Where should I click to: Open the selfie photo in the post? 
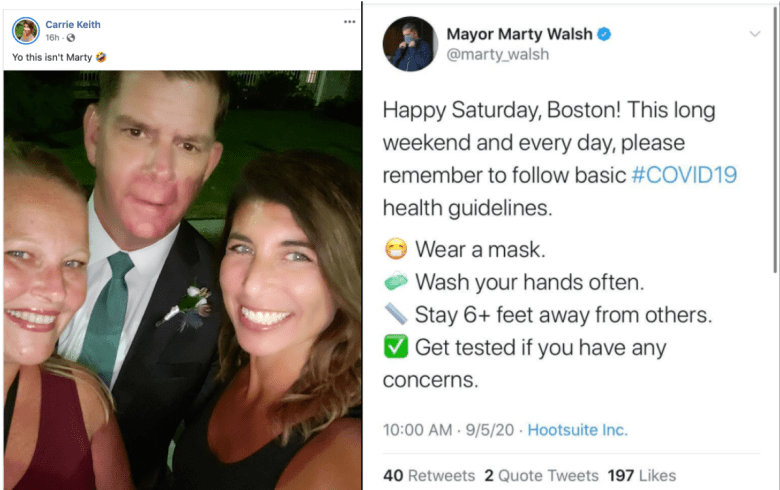[183, 280]
